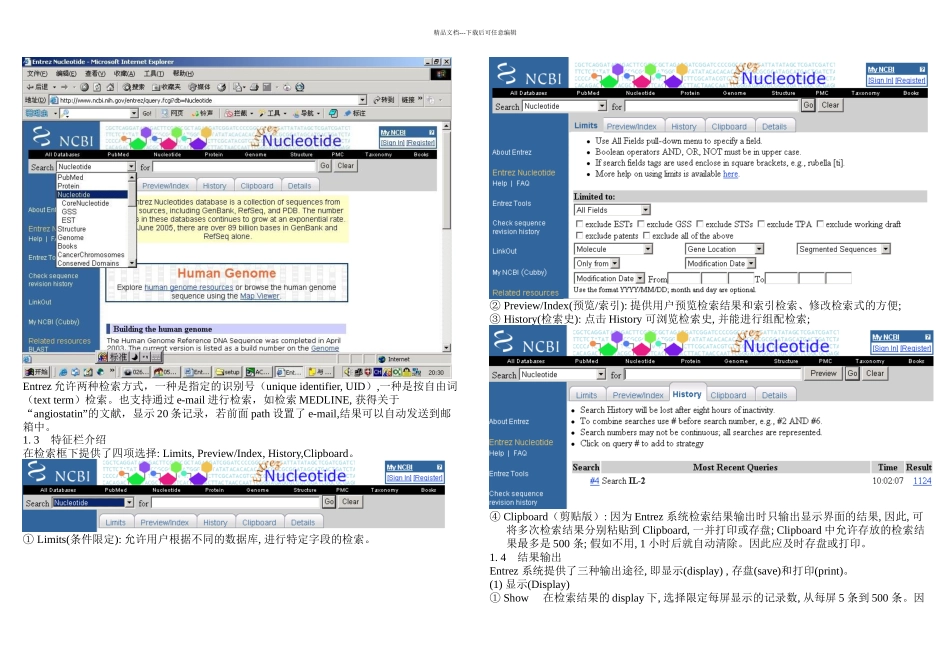Click the Windows Start (开始) button
Image resolution: width=950 pixels, height=672 pixels.
[36, 372]
